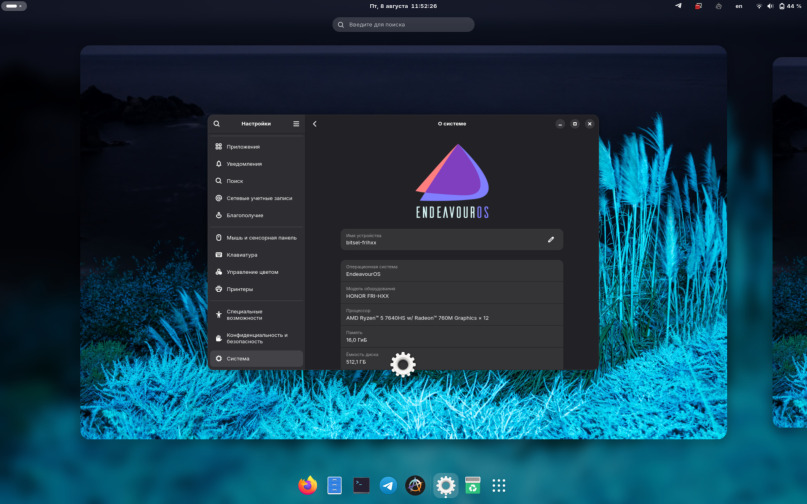The height and width of the screenshot is (504, 807).
Task: Open the Settings search magnifier icon
Action: (217, 124)
